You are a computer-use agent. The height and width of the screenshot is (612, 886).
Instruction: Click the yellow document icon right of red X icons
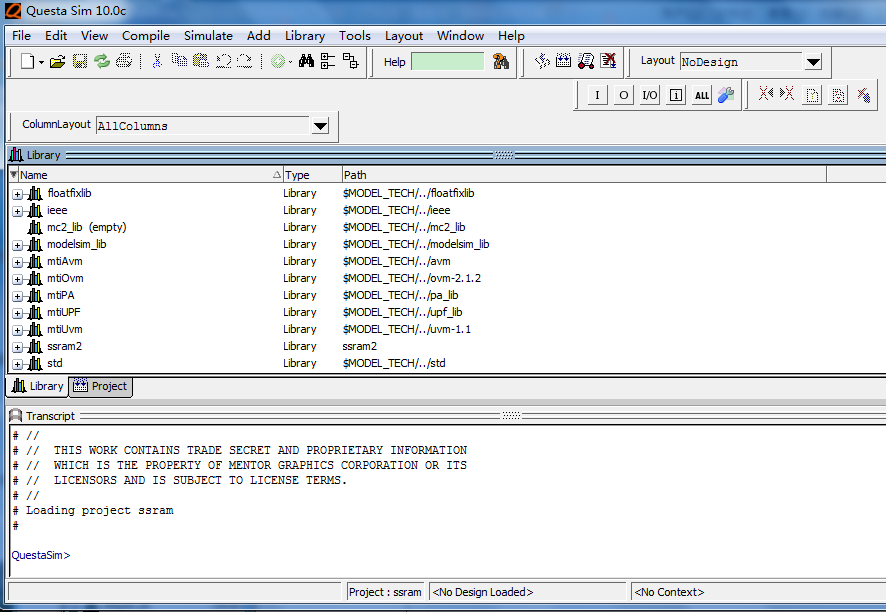(812, 95)
